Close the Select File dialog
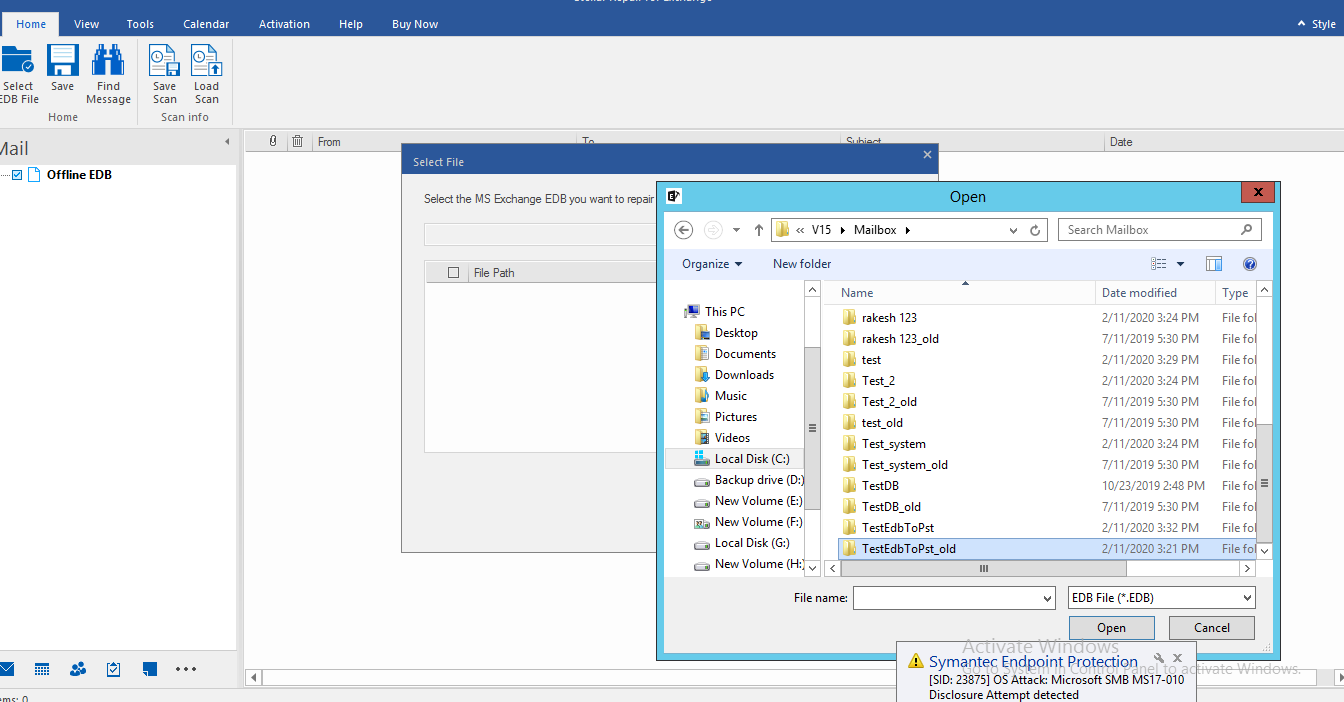The height and width of the screenshot is (702, 1344). (927, 155)
